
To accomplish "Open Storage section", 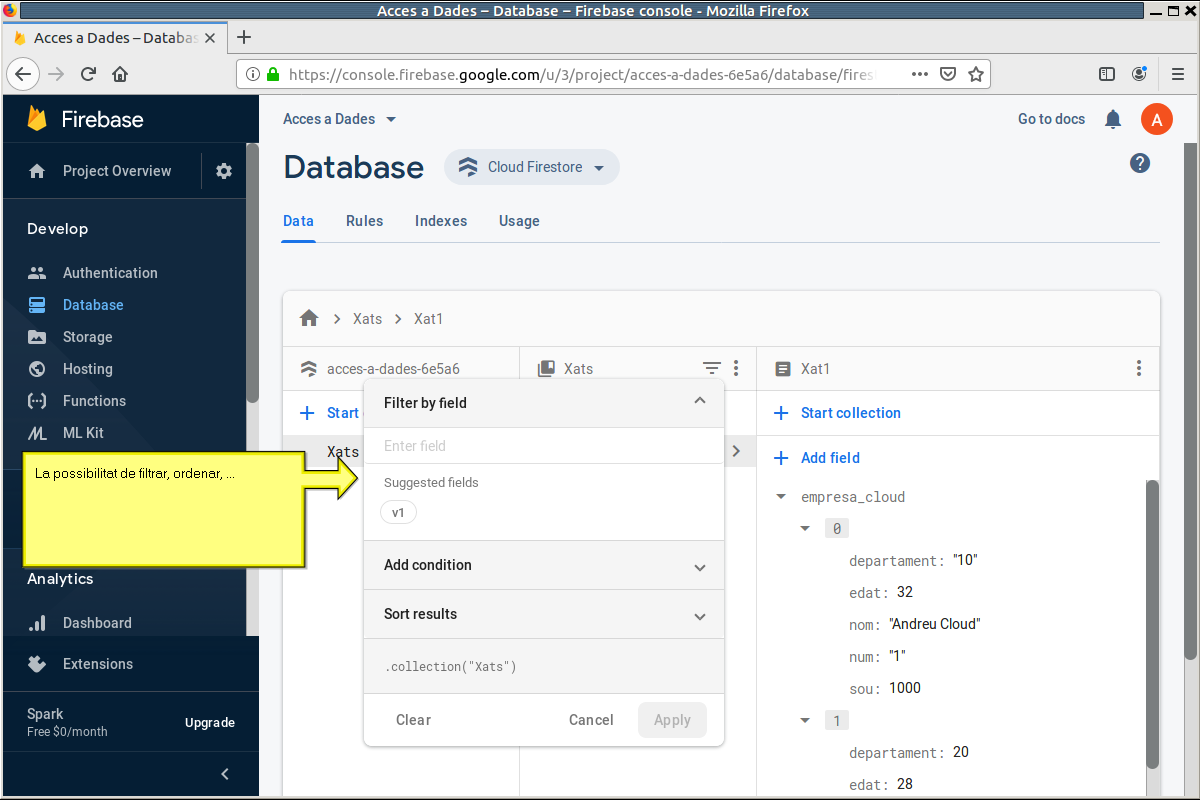I will pyautogui.click(x=87, y=337).
